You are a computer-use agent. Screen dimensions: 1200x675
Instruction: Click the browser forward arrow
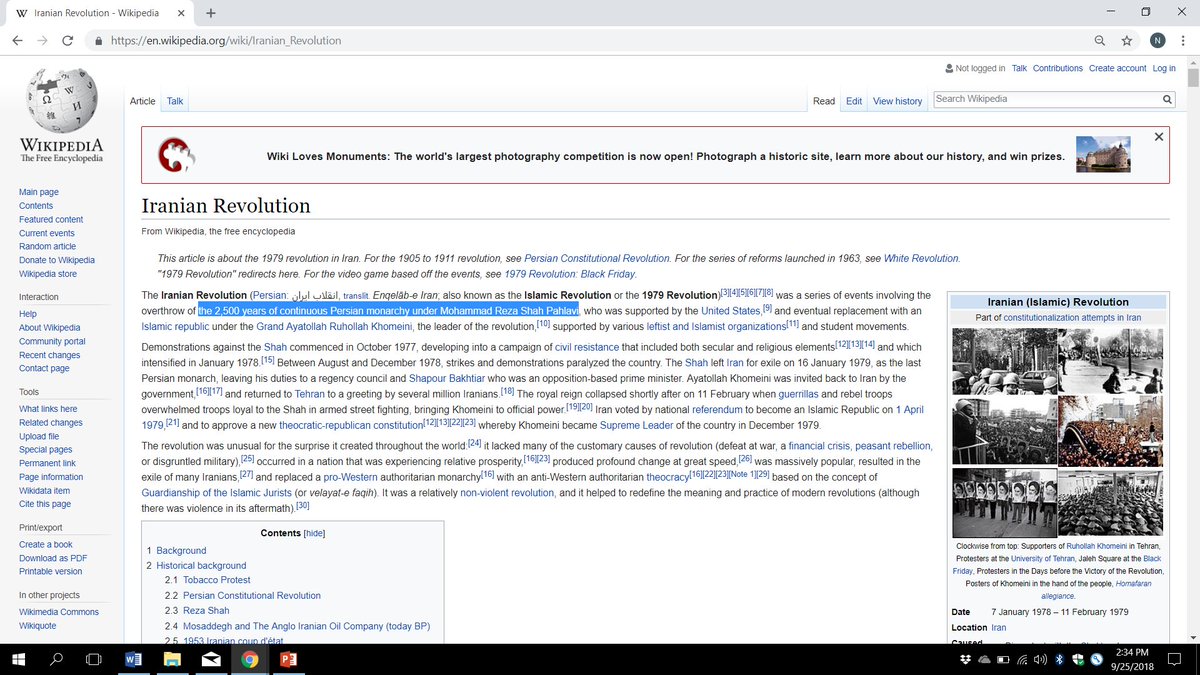[43, 41]
